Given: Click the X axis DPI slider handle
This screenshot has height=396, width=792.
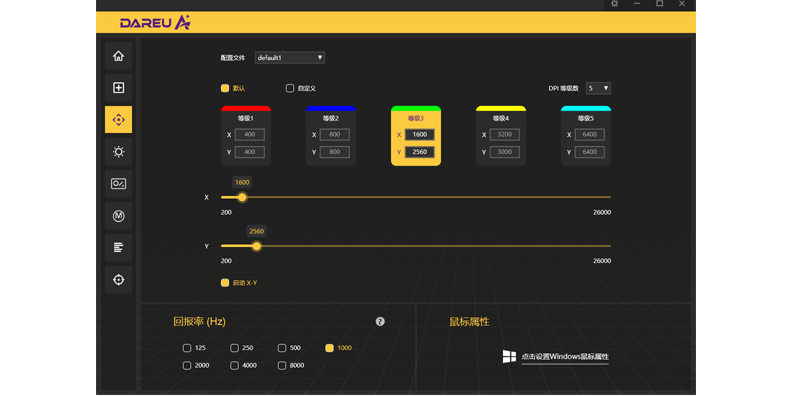Looking at the screenshot, I should (242, 197).
